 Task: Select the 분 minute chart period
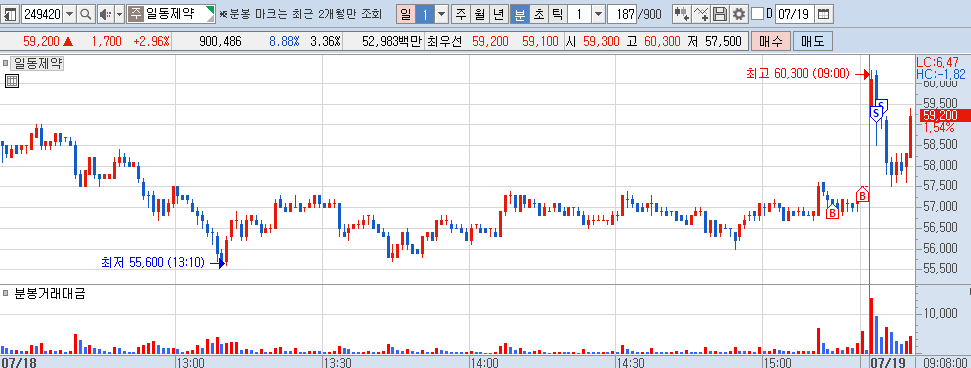tap(519, 14)
